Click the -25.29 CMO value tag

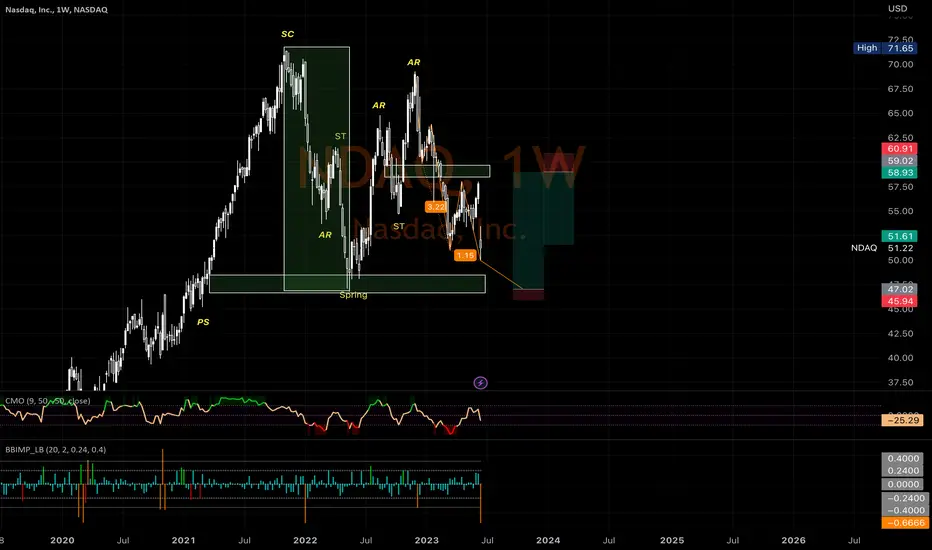coord(903,420)
